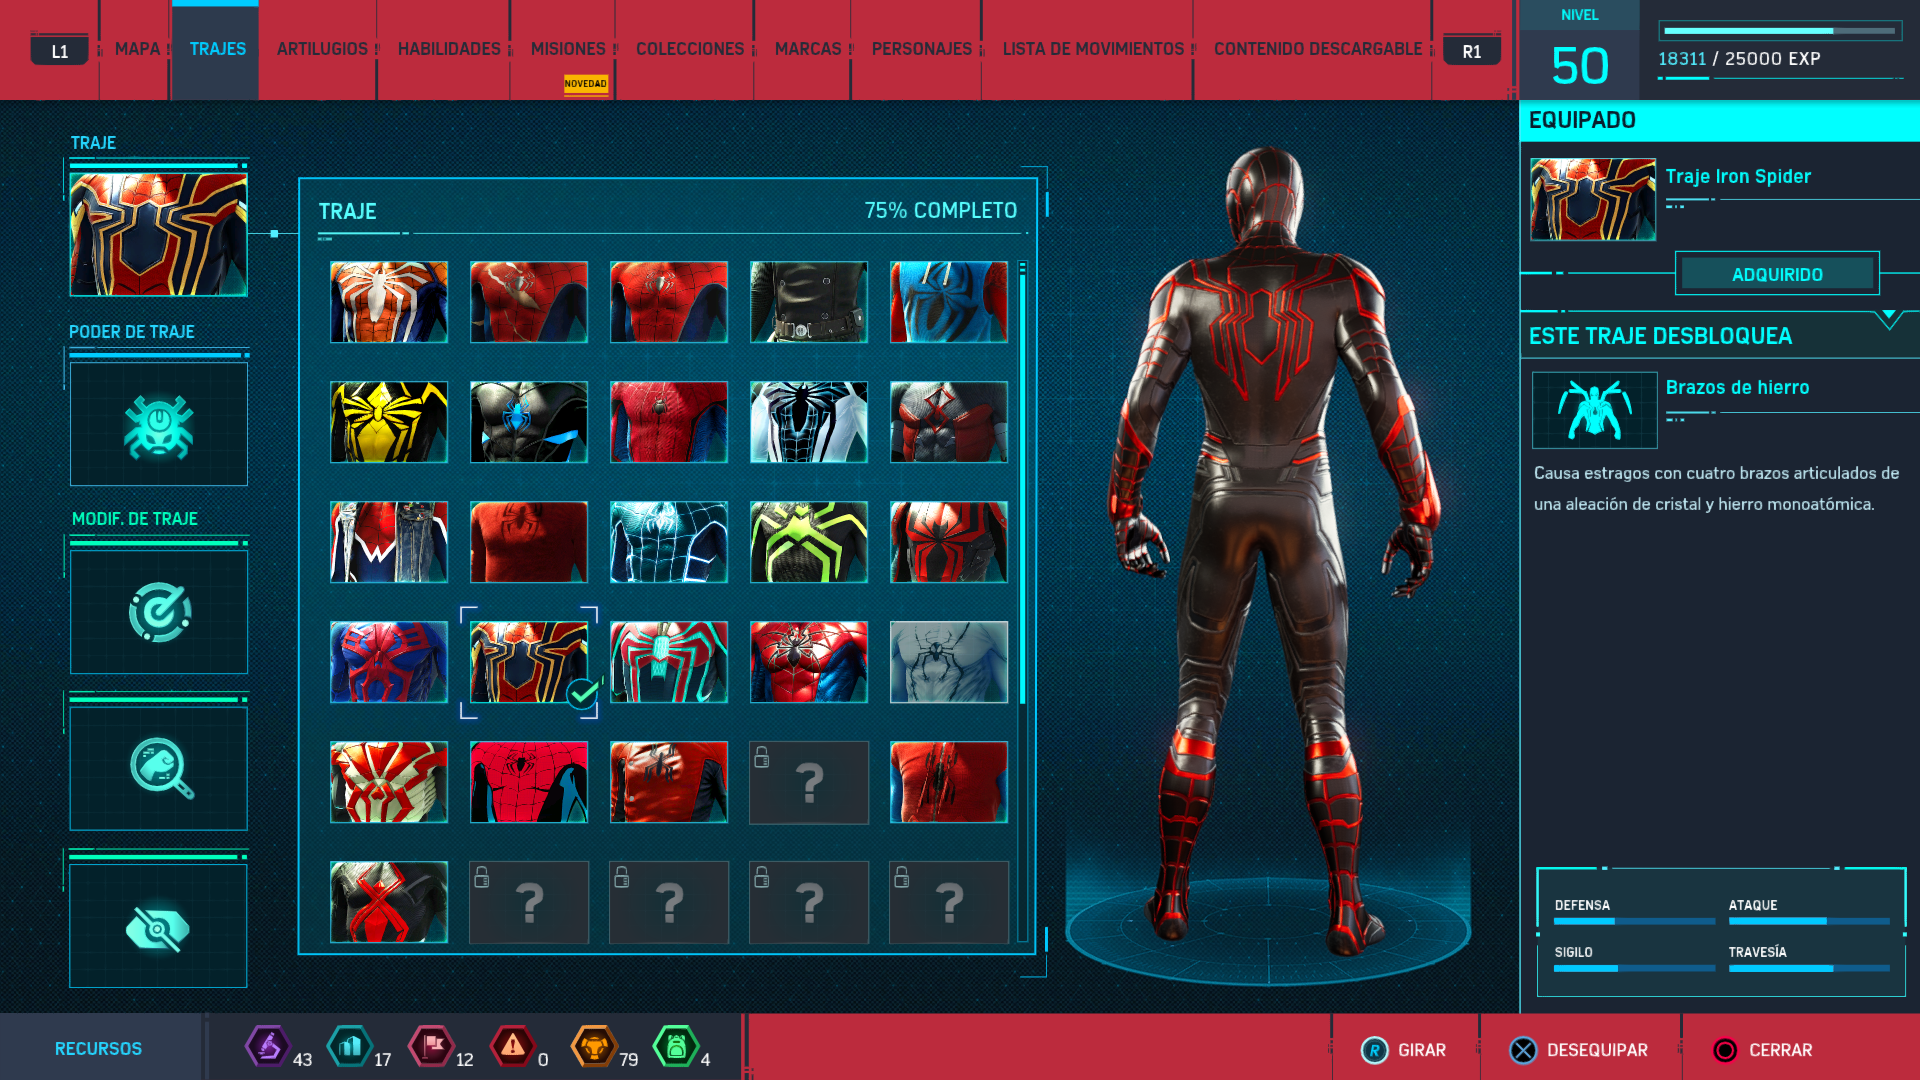Click the Adquirido status button
1920x1080 pixels.
tap(1777, 274)
